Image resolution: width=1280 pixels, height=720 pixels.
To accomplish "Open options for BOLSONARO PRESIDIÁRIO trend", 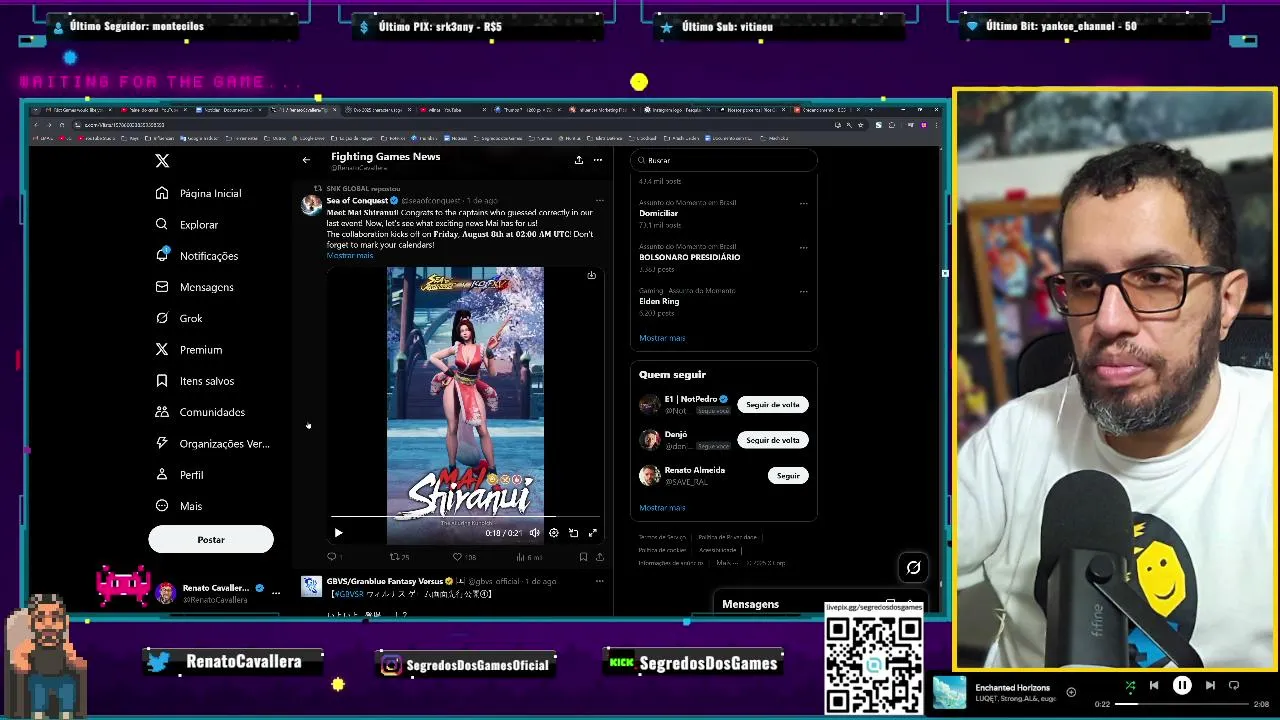I will (x=803, y=247).
